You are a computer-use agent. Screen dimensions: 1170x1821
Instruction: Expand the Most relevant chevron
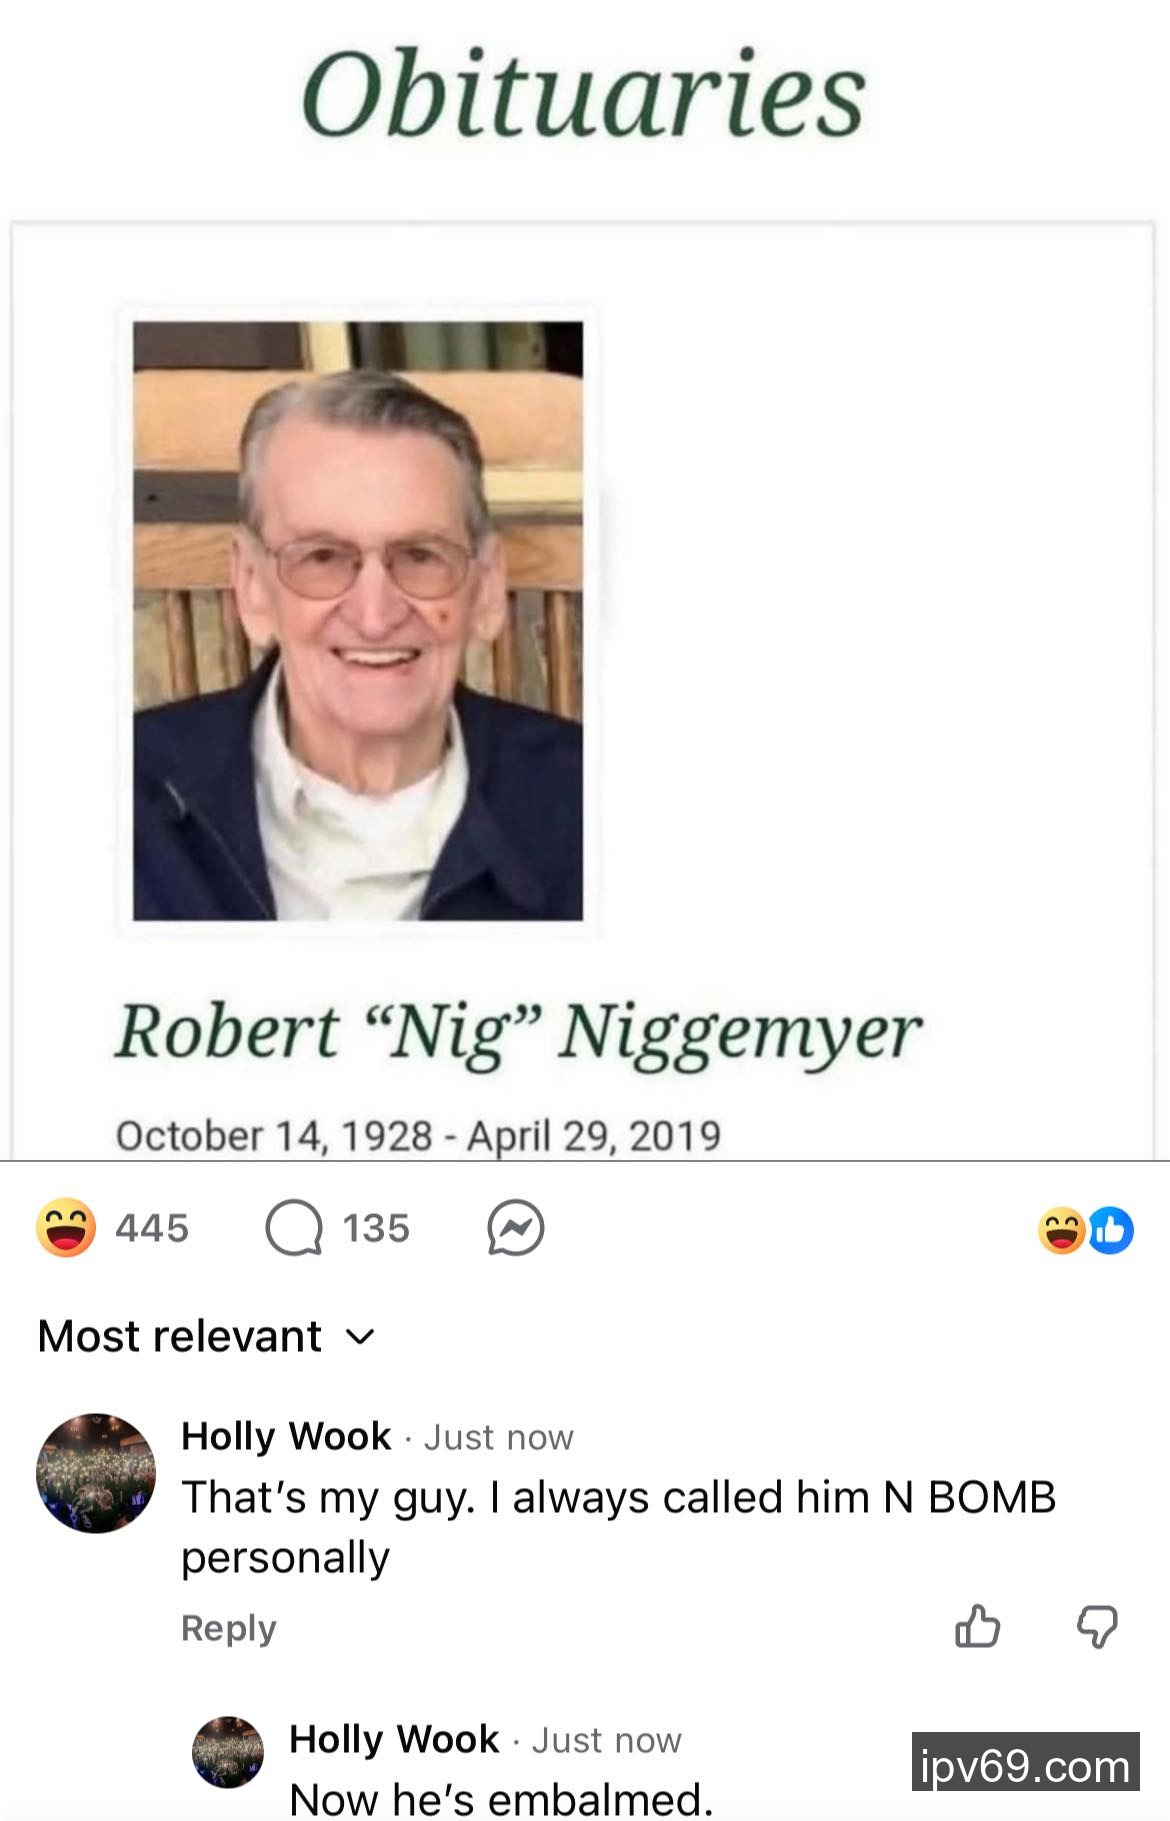pos(359,1337)
